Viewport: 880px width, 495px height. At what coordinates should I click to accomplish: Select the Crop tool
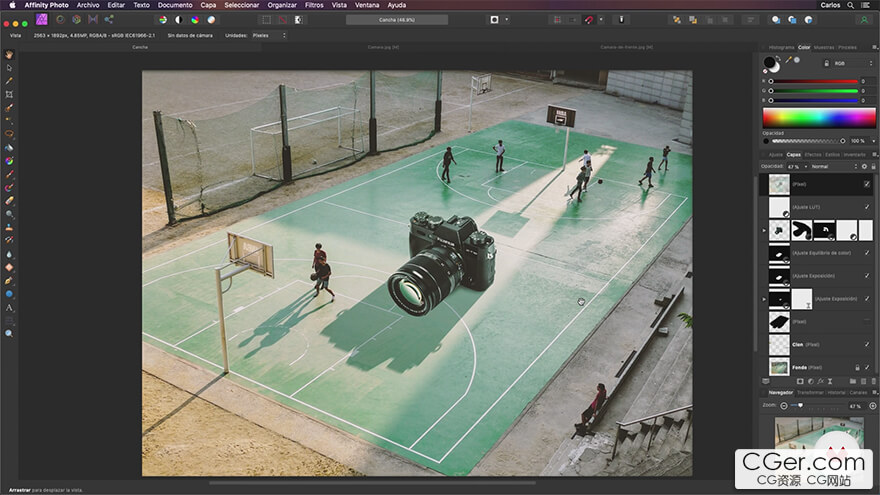(9, 94)
